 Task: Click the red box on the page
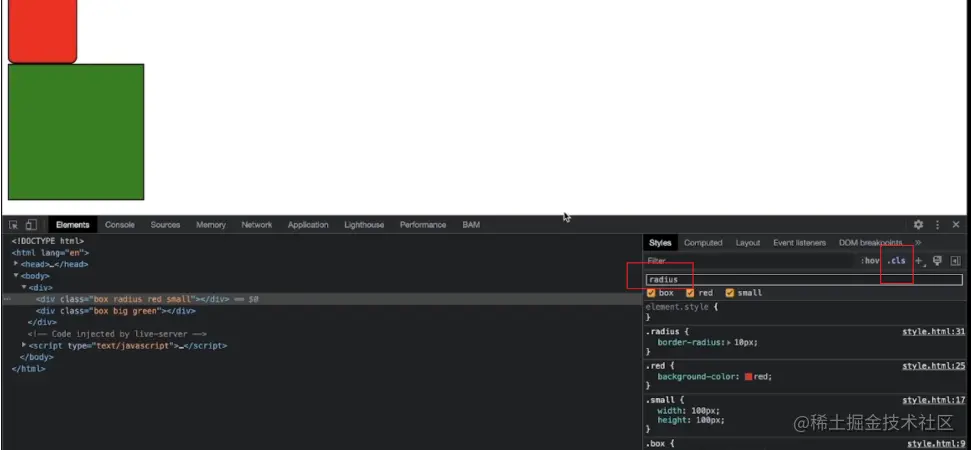pos(42,31)
